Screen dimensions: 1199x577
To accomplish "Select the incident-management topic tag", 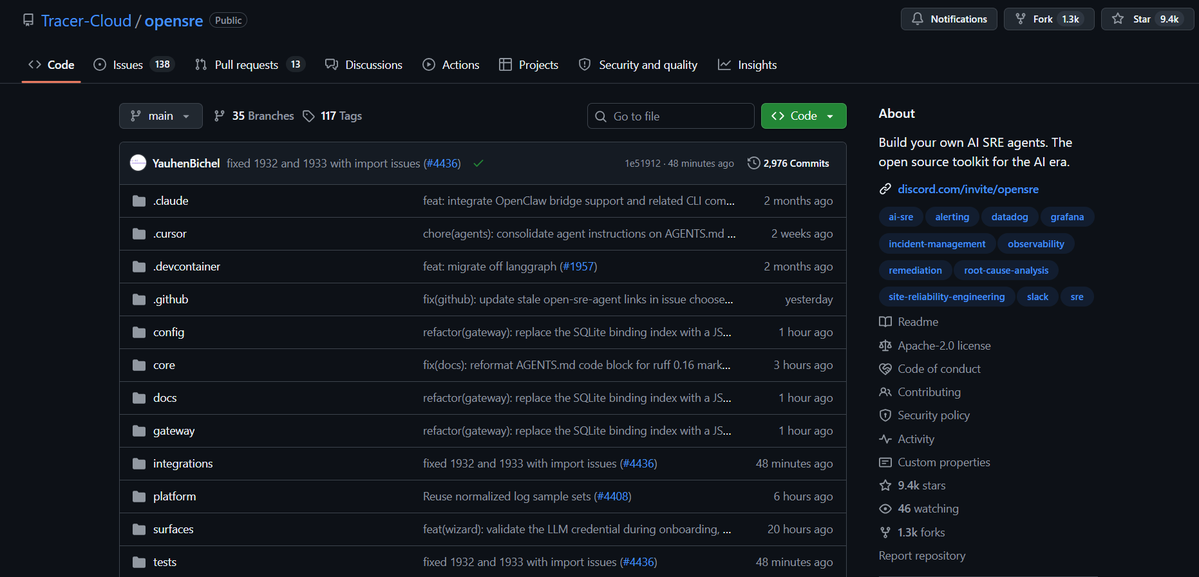I will click(x=937, y=244).
